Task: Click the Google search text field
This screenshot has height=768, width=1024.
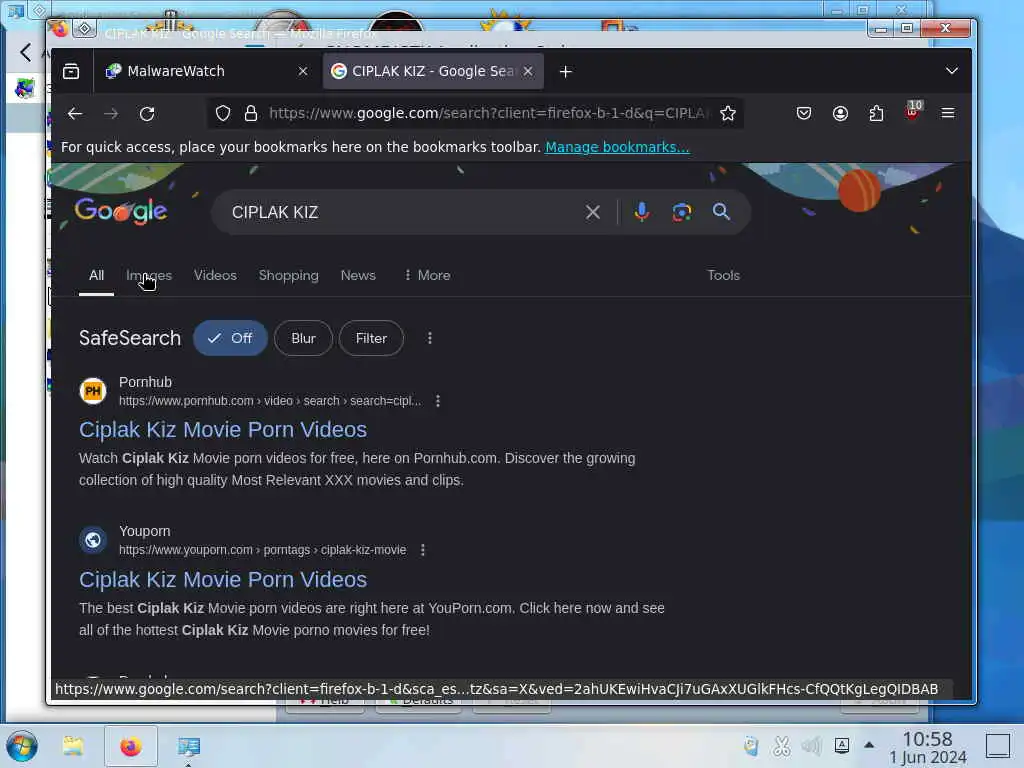Action: click(402, 212)
